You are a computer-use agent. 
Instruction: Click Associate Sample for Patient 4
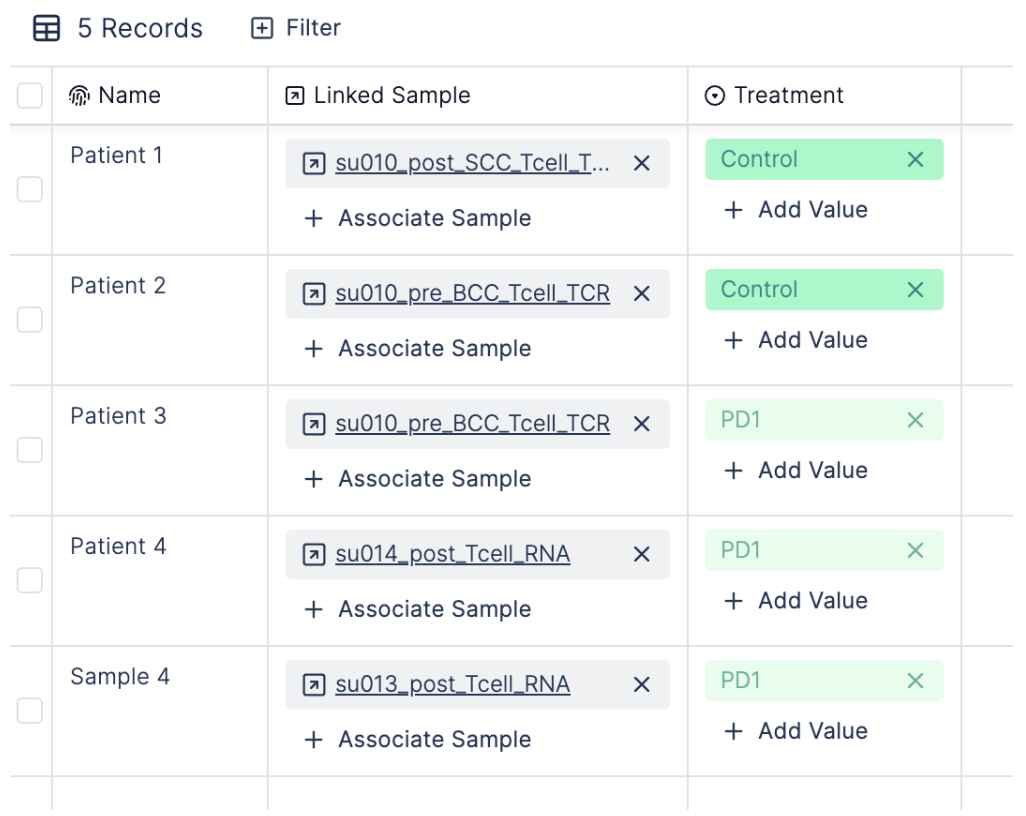418,609
